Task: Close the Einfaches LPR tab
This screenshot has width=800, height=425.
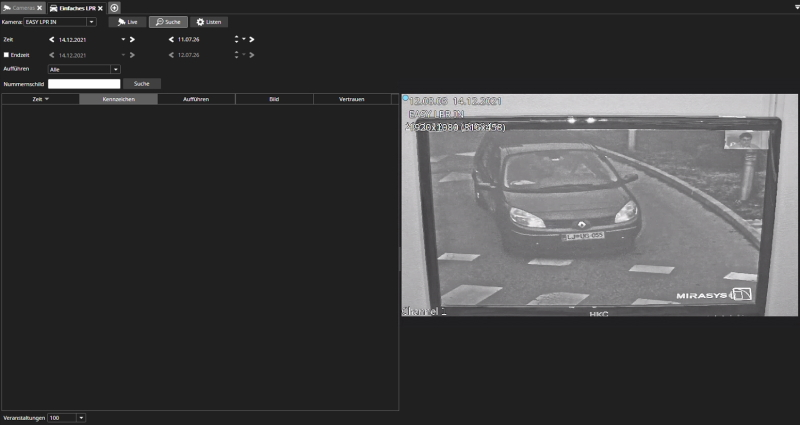Action: (x=100, y=8)
